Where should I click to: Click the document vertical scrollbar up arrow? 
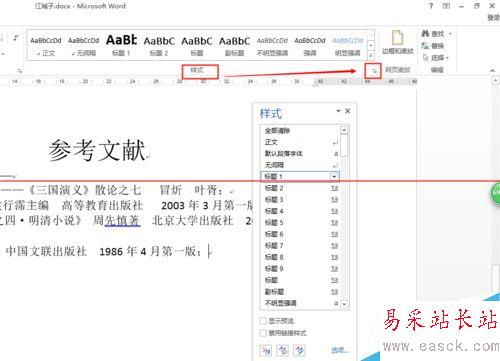(x=496, y=80)
